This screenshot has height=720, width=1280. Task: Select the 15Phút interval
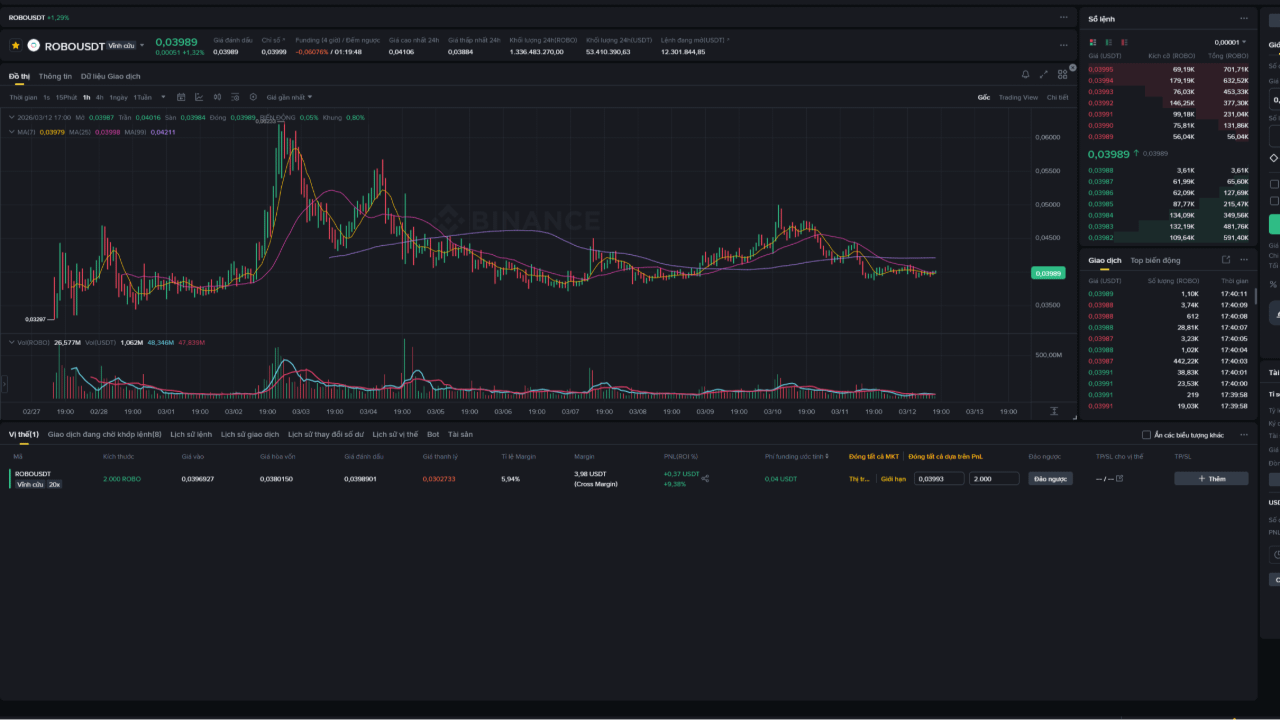[66, 97]
